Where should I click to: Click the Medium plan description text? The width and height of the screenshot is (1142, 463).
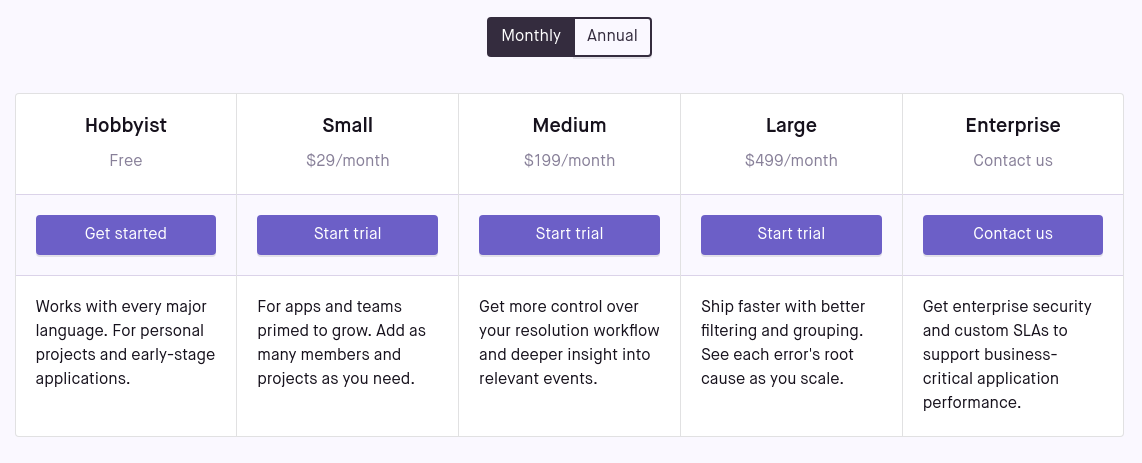click(x=569, y=342)
